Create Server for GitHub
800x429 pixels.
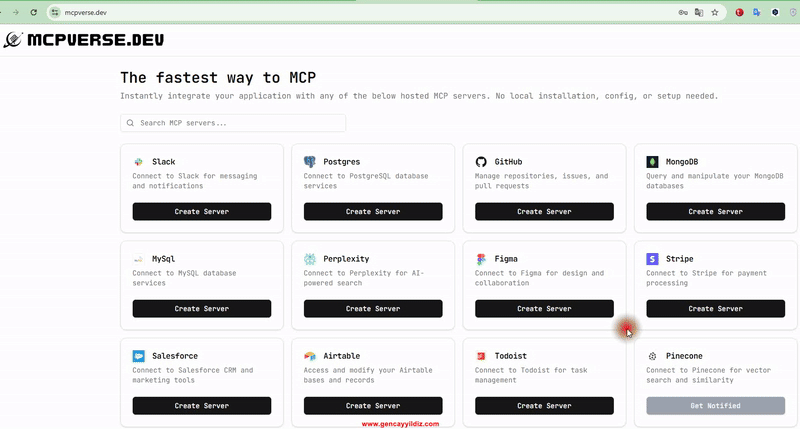(544, 212)
